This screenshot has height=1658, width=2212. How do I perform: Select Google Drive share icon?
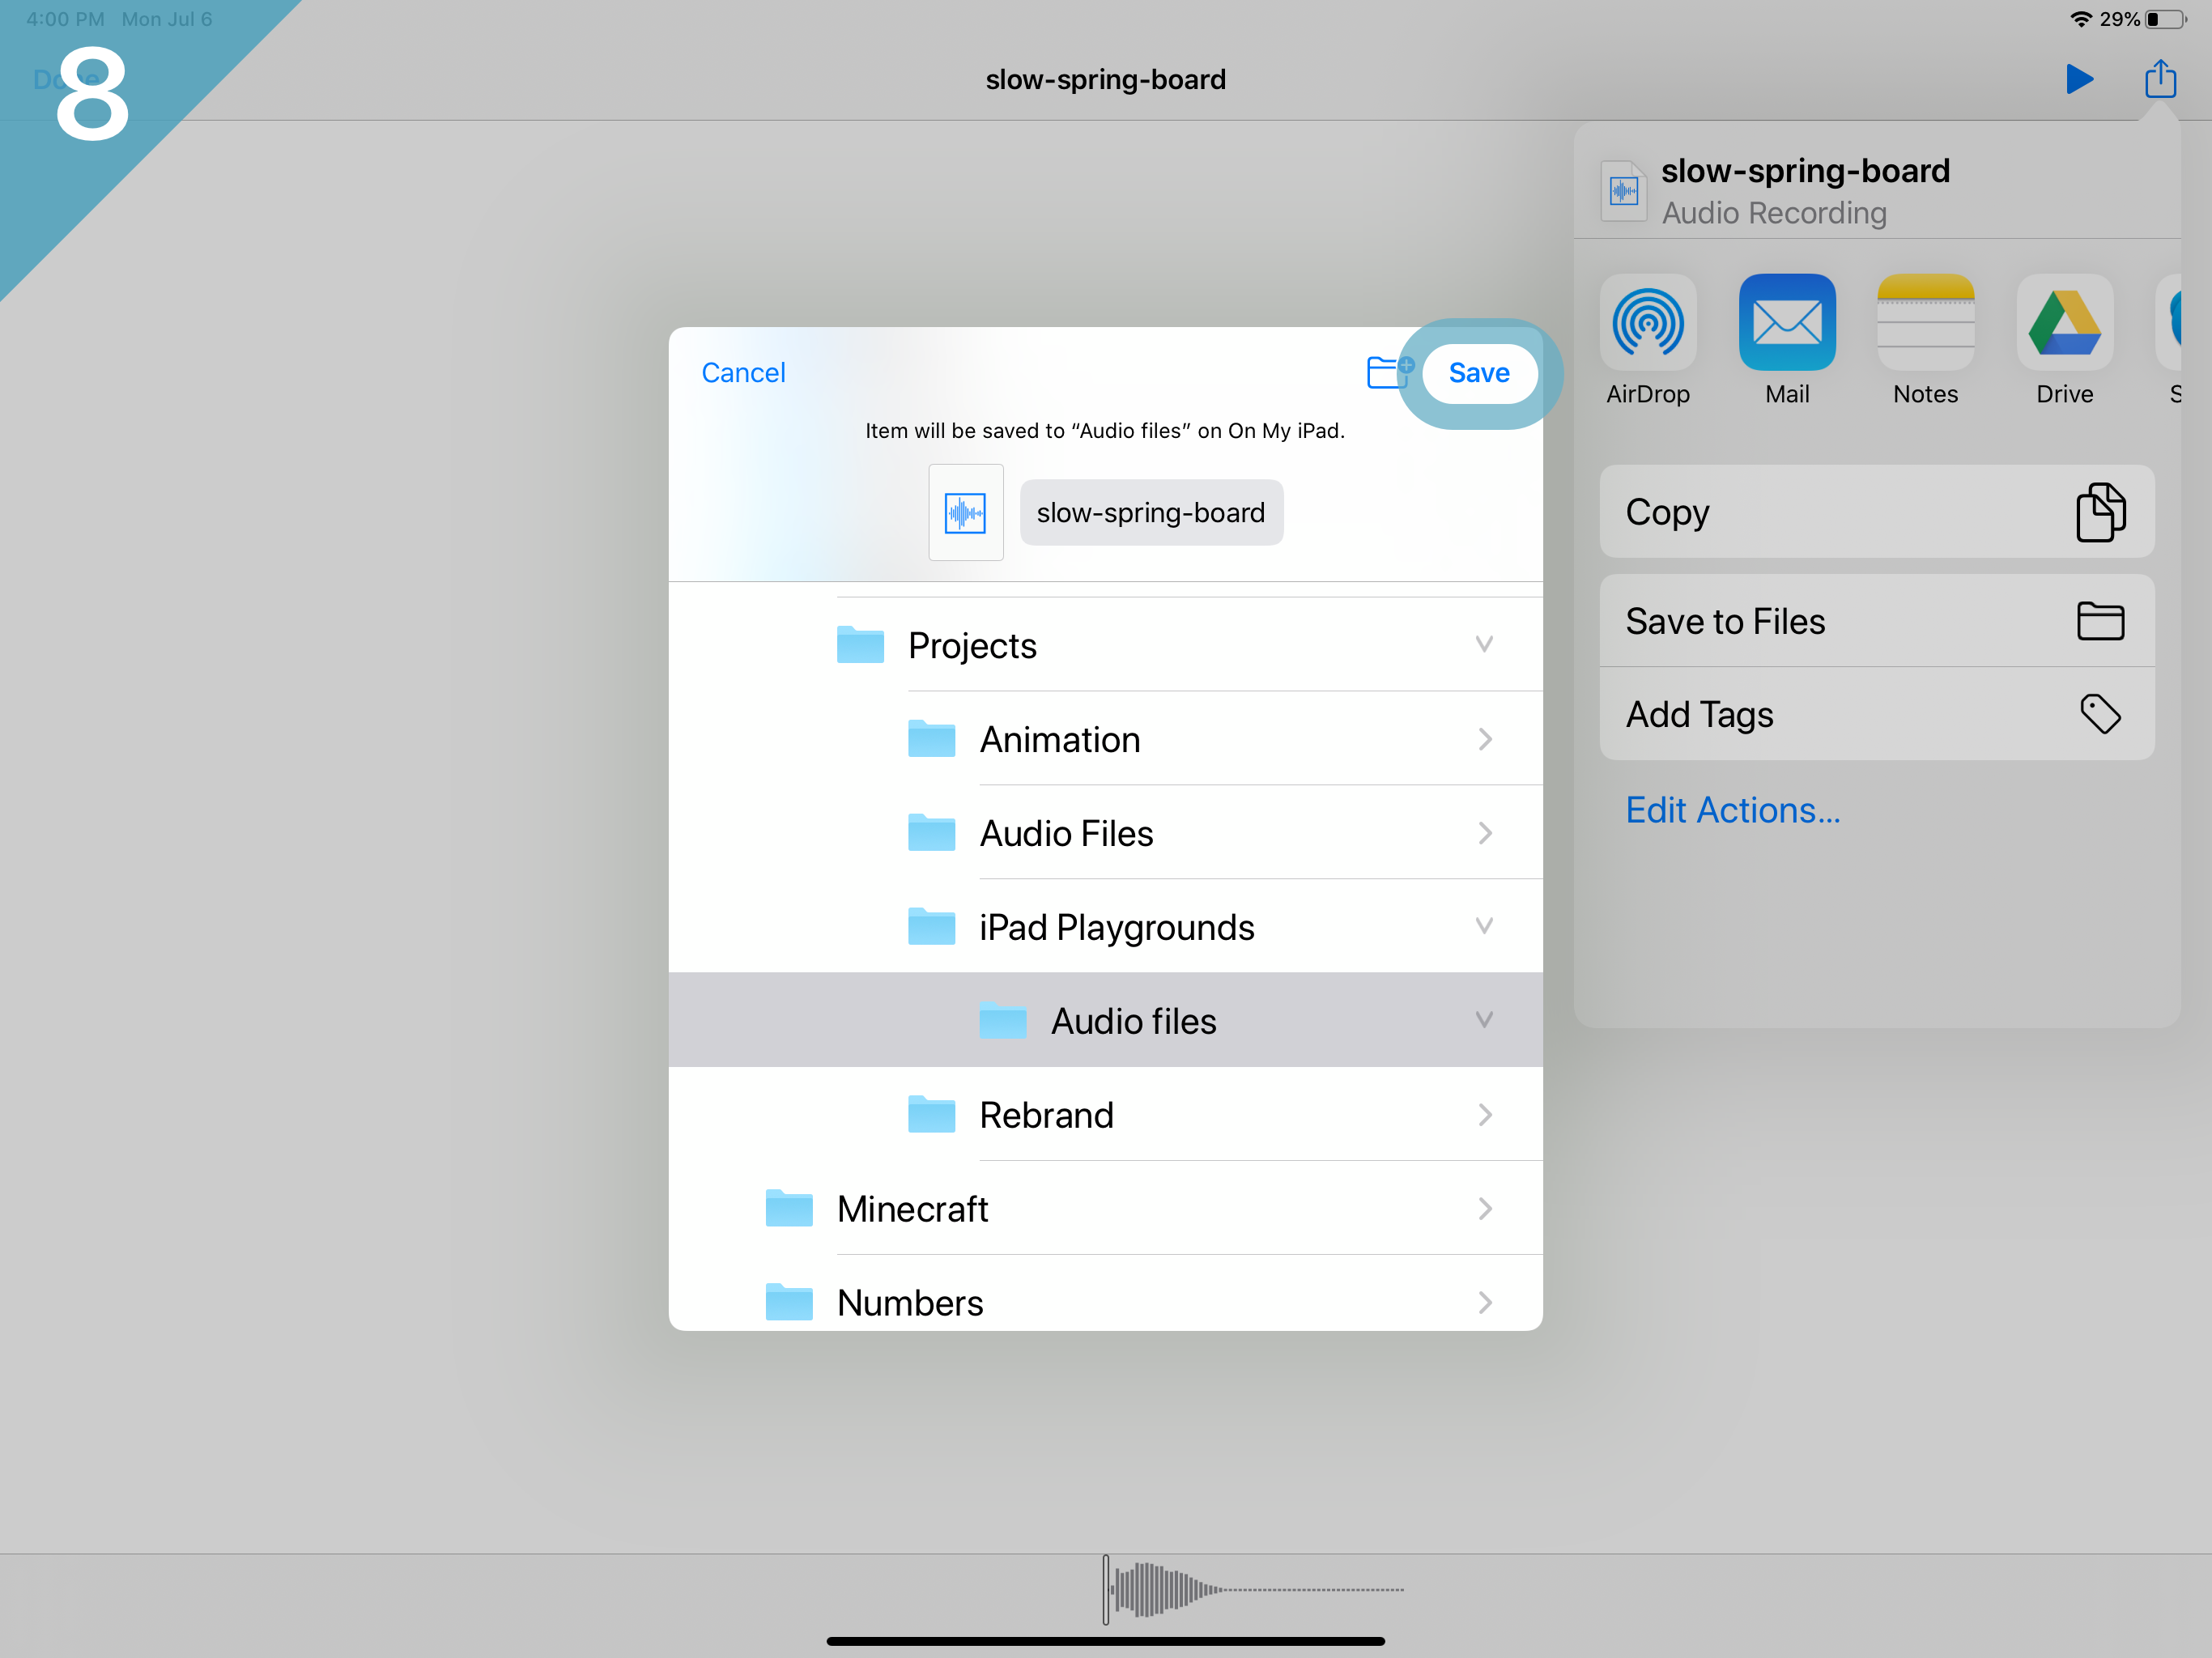2064,323
